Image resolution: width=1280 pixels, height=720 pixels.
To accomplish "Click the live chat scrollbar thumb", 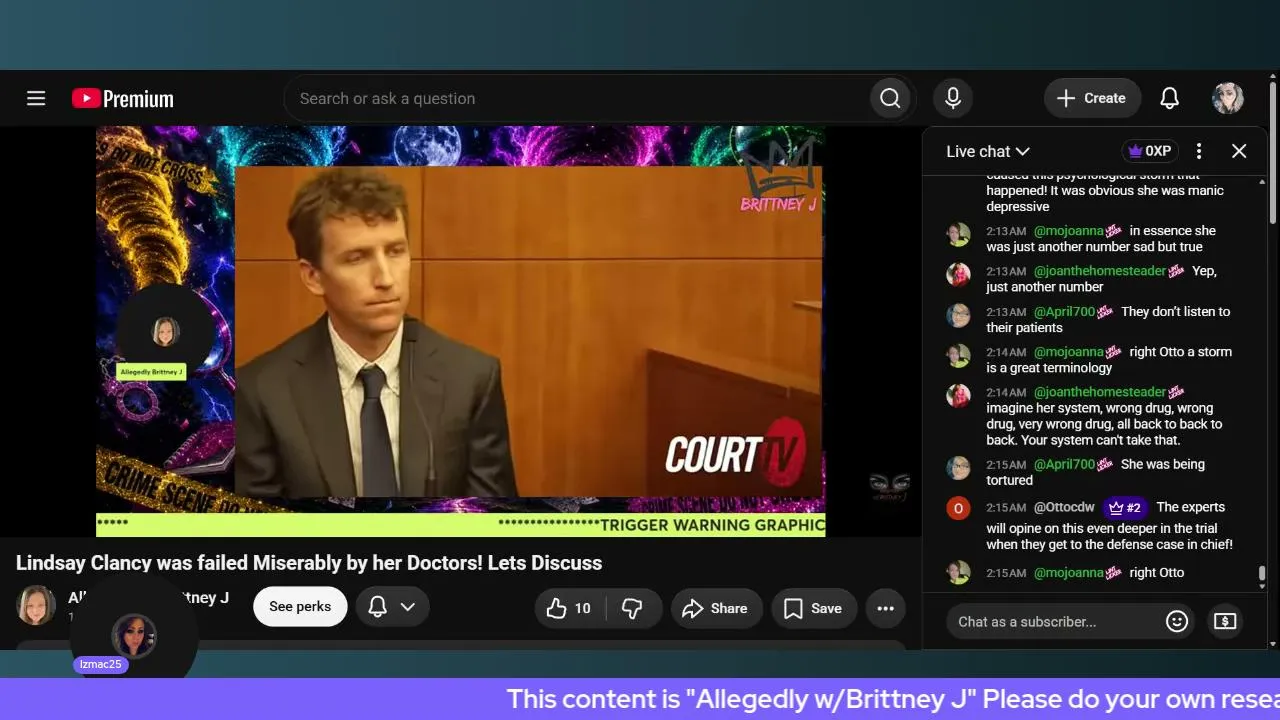I will (1262, 575).
